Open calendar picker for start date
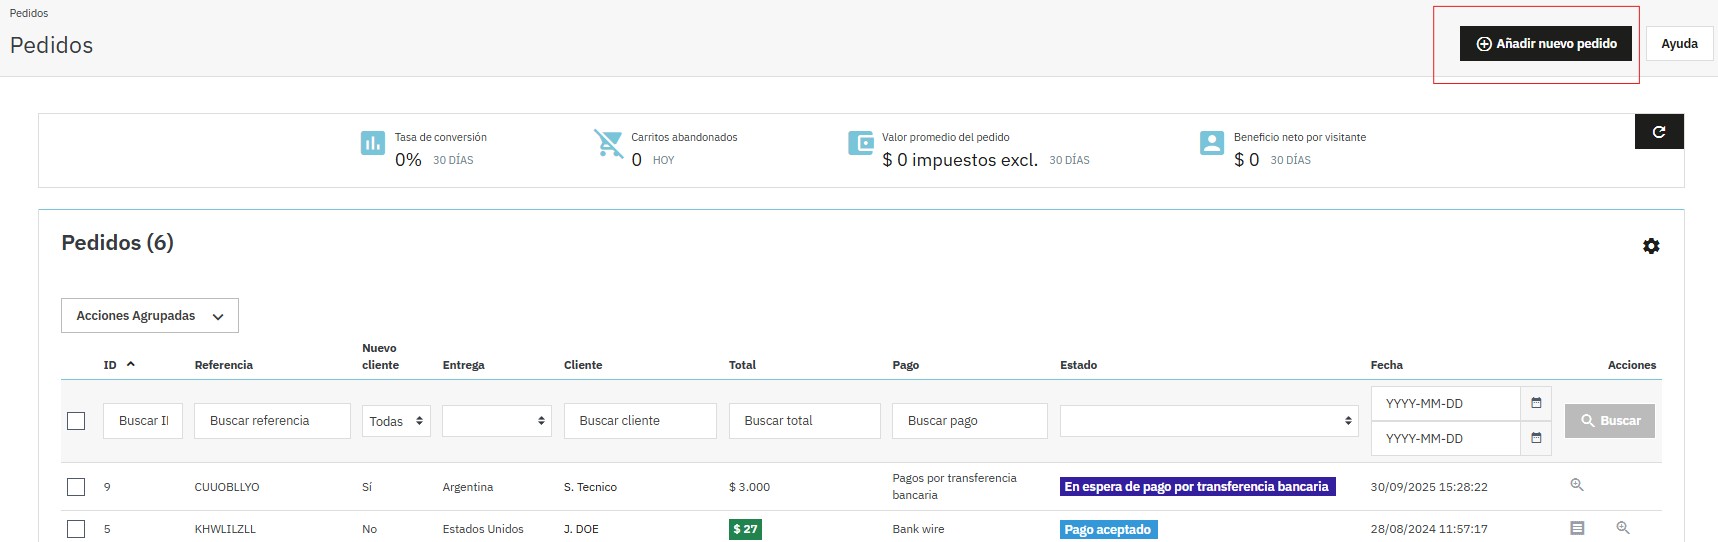The image size is (1718, 542). (1536, 403)
